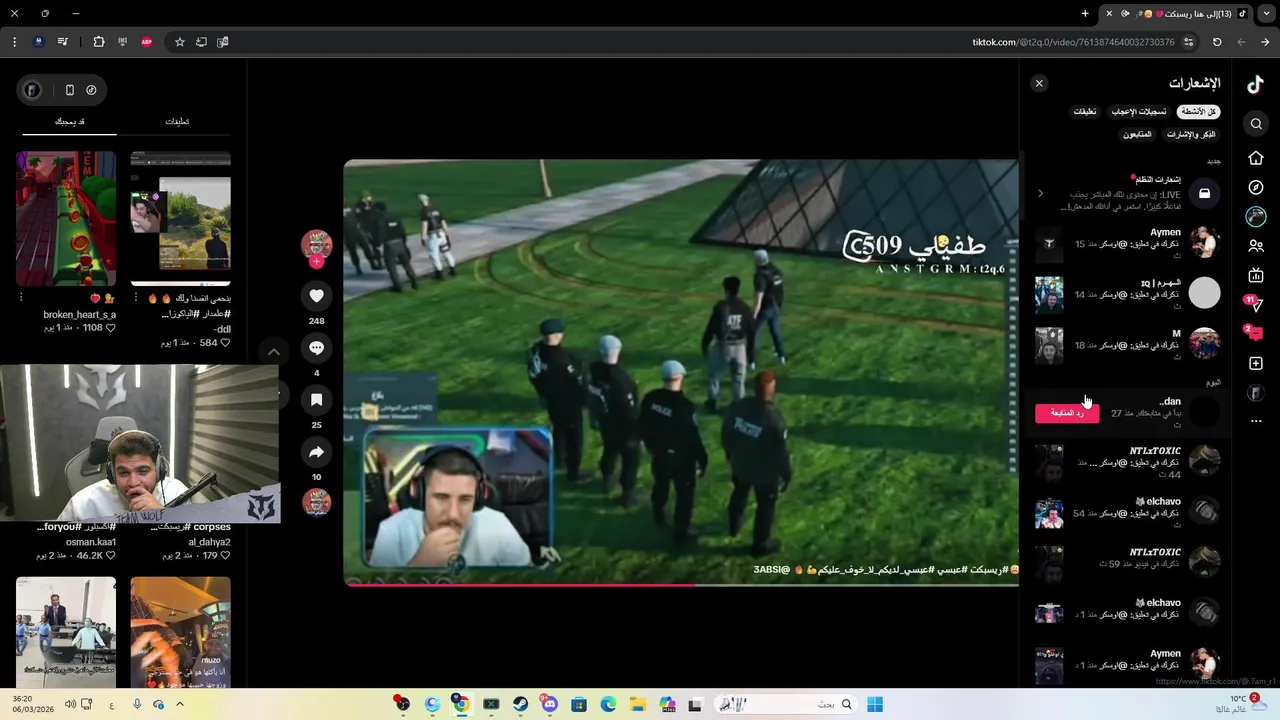Click the upload plus icon in sidebar
The width and height of the screenshot is (1280, 720).
[x=1256, y=363]
